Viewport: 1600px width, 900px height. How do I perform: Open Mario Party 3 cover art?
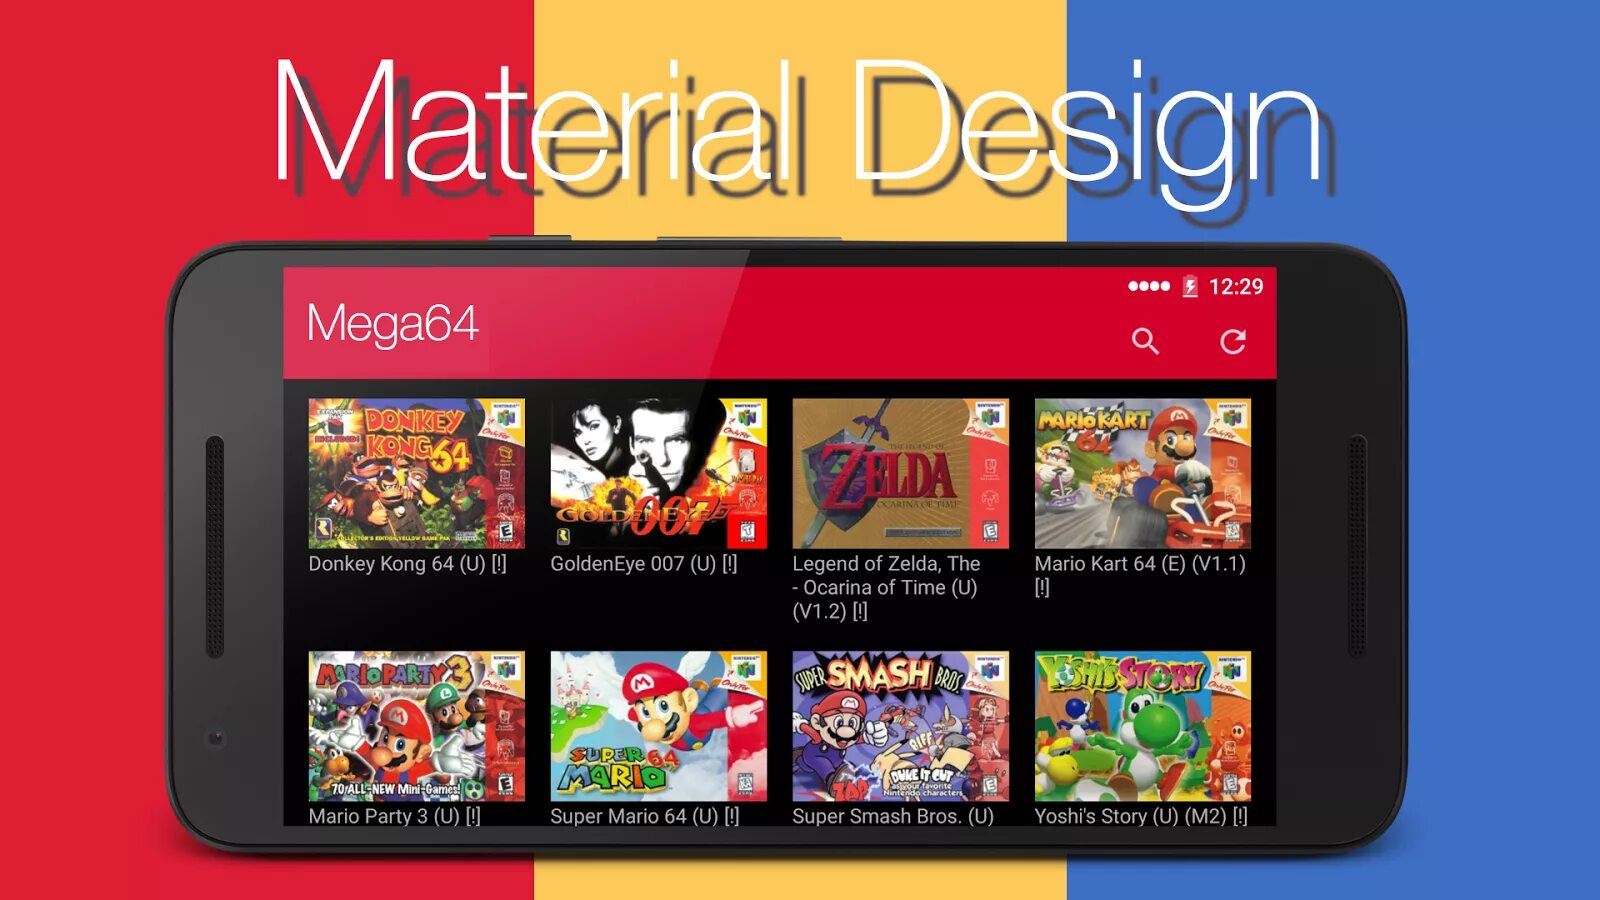[x=416, y=726]
